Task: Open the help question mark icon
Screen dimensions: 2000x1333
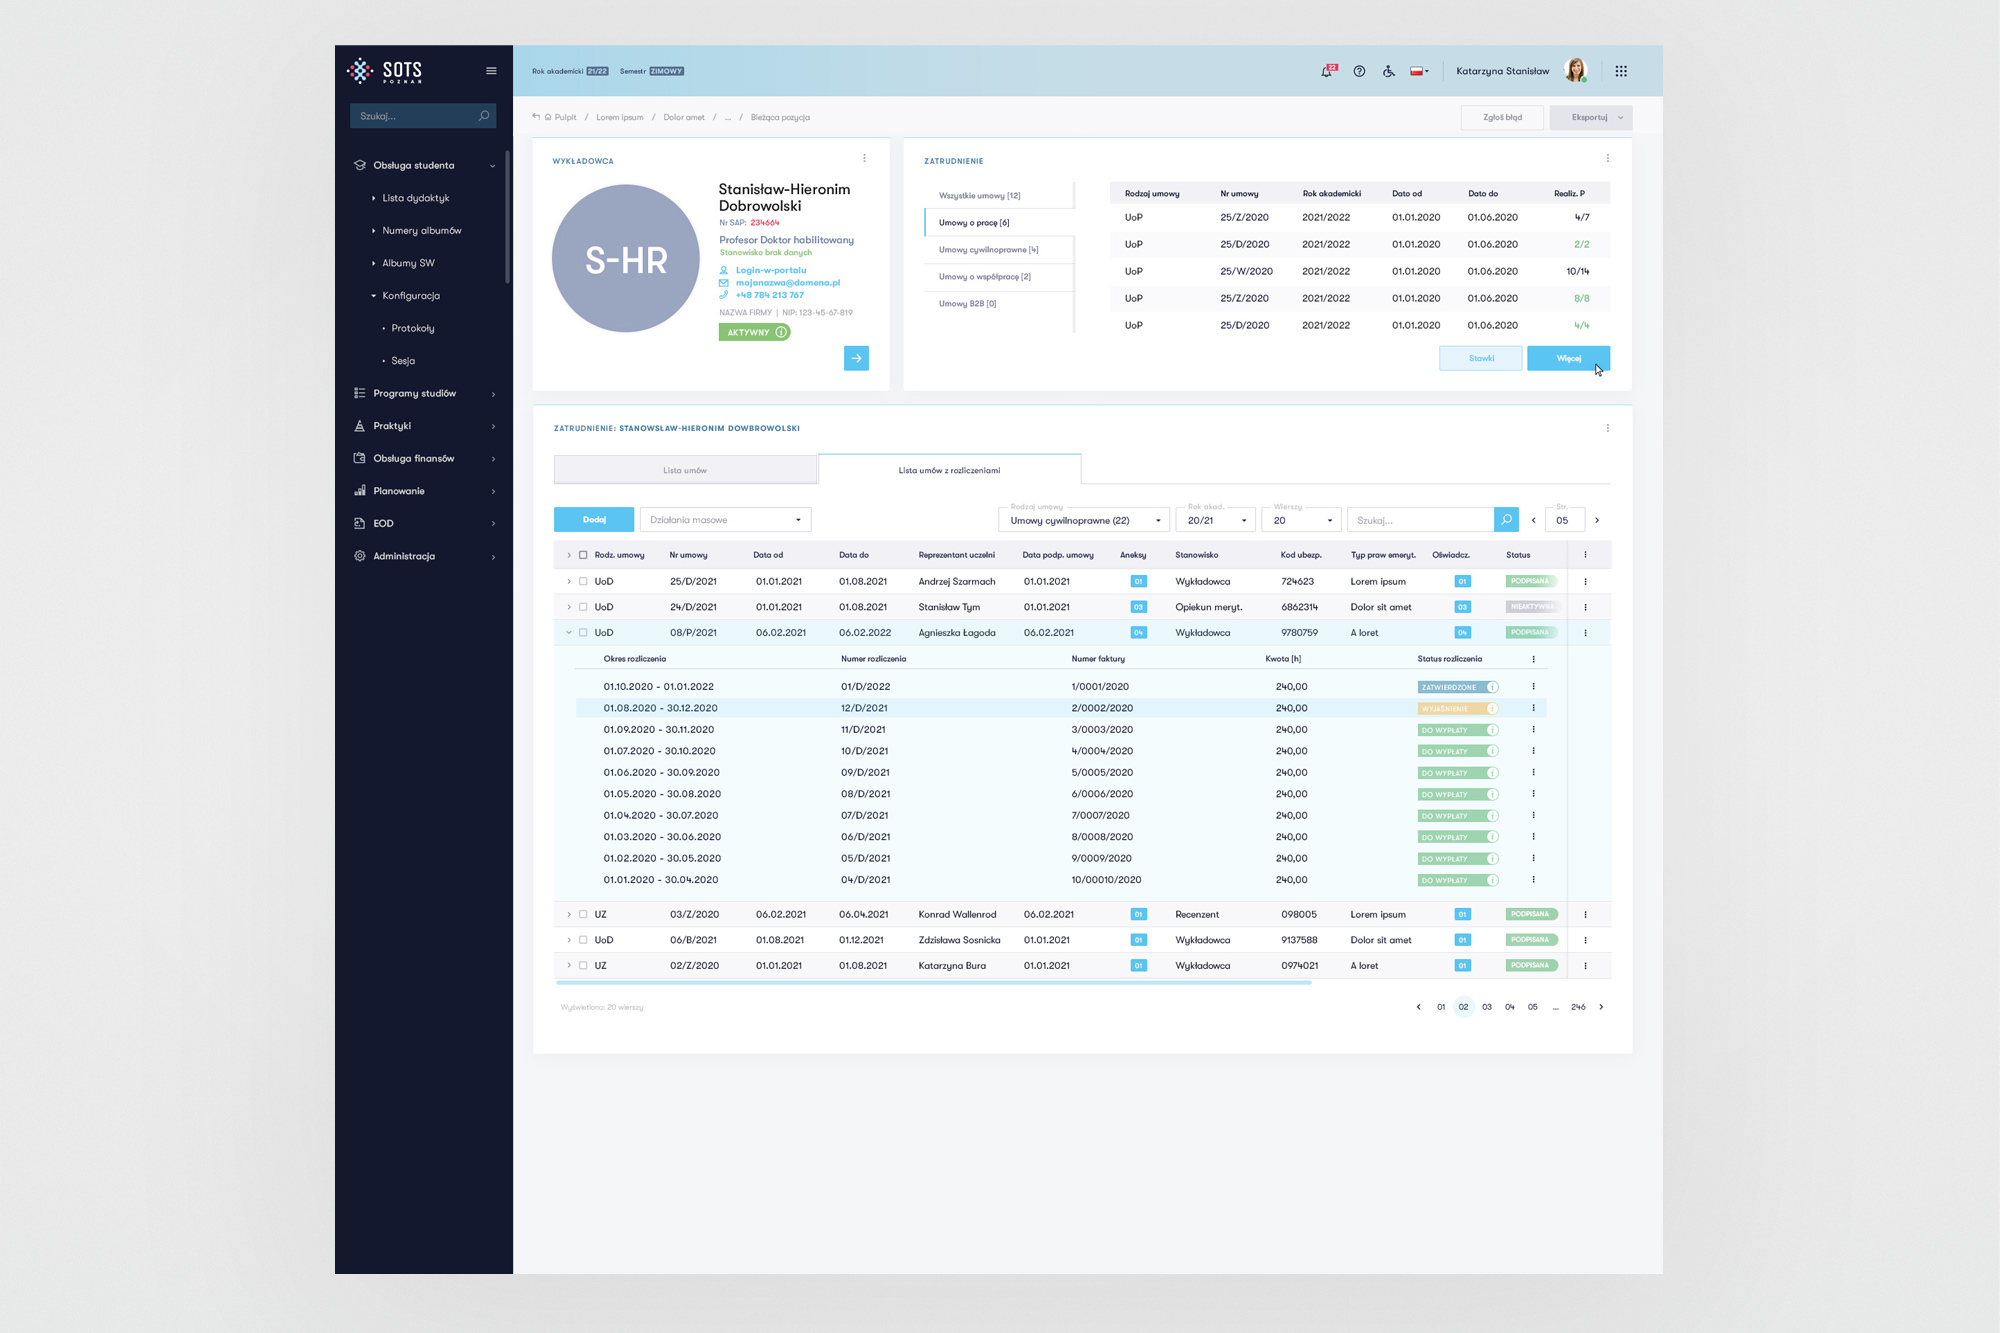Action: (x=1359, y=71)
